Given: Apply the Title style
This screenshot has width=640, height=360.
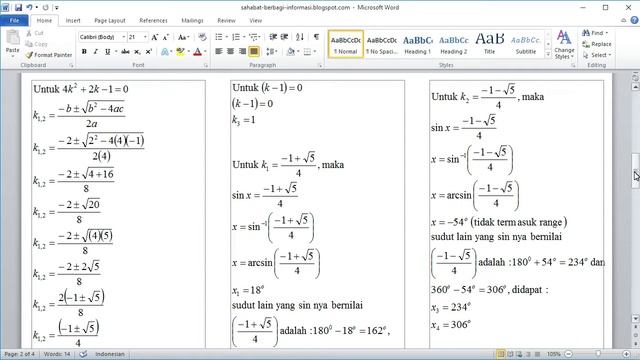Looking at the screenshot, I should [489, 44].
